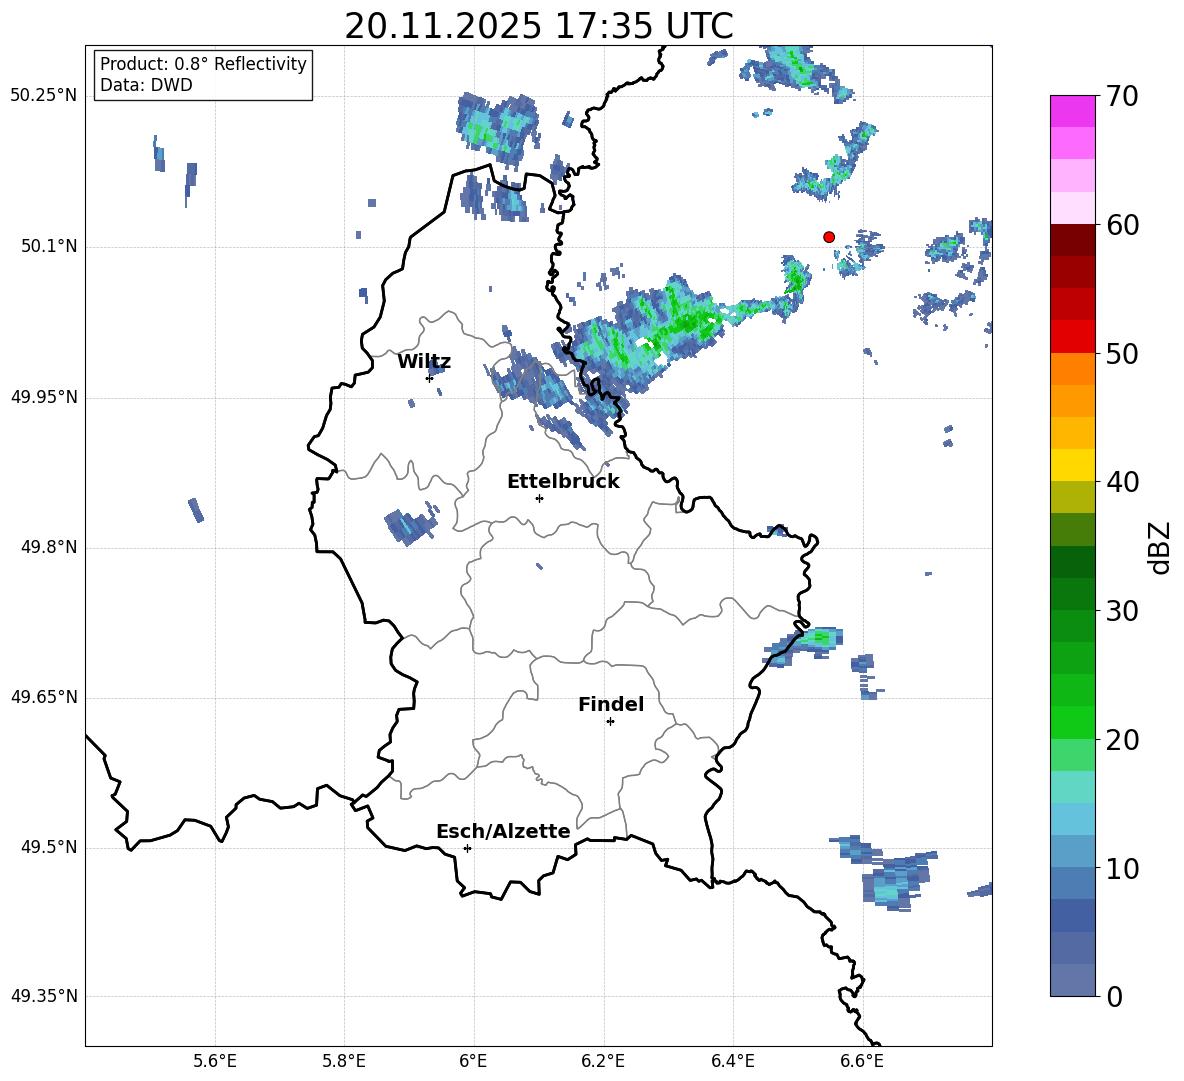This screenshot has width=1184, height=1081.
Task: Click the 'Product: 0.8° Reflectivity' text
Action: (203, 64)
